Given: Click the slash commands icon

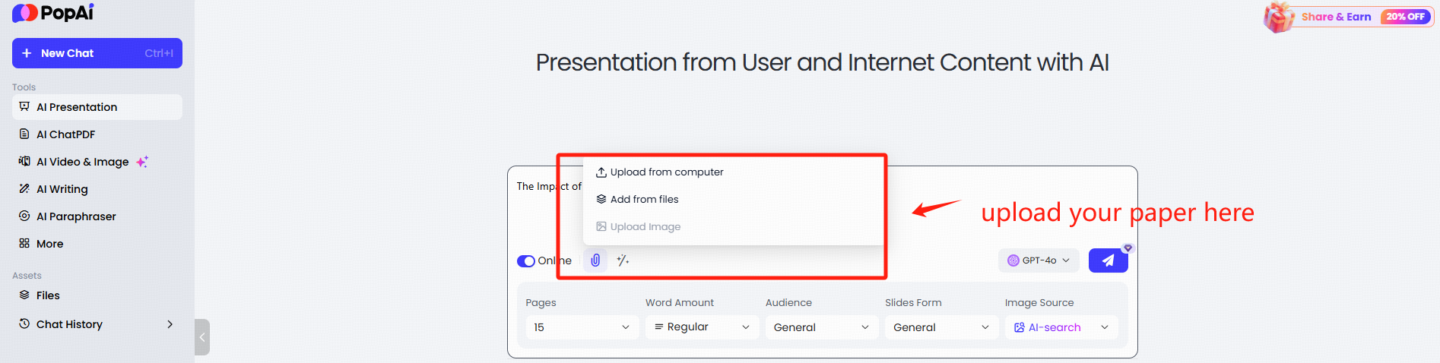Looking at the screenshot, I should pyautogui.click(x=622, y=261).
